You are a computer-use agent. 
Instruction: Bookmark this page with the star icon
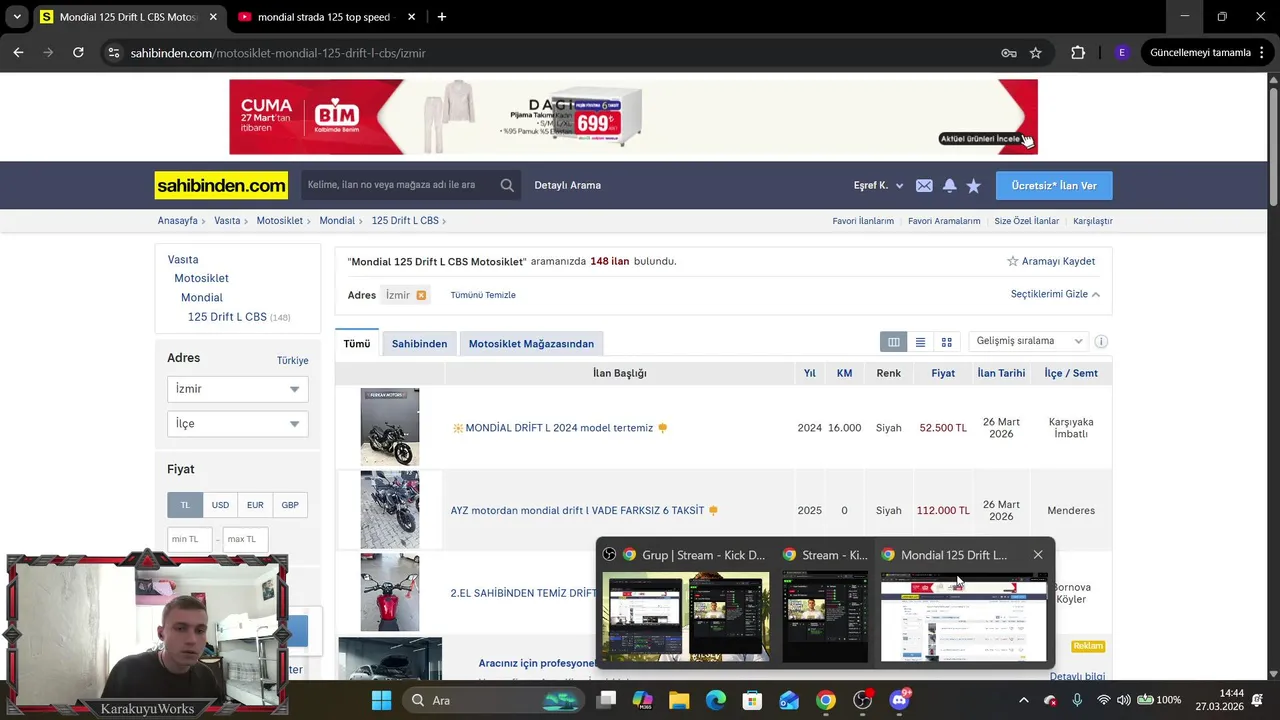pyautogui.click(x=1036, y=53)
